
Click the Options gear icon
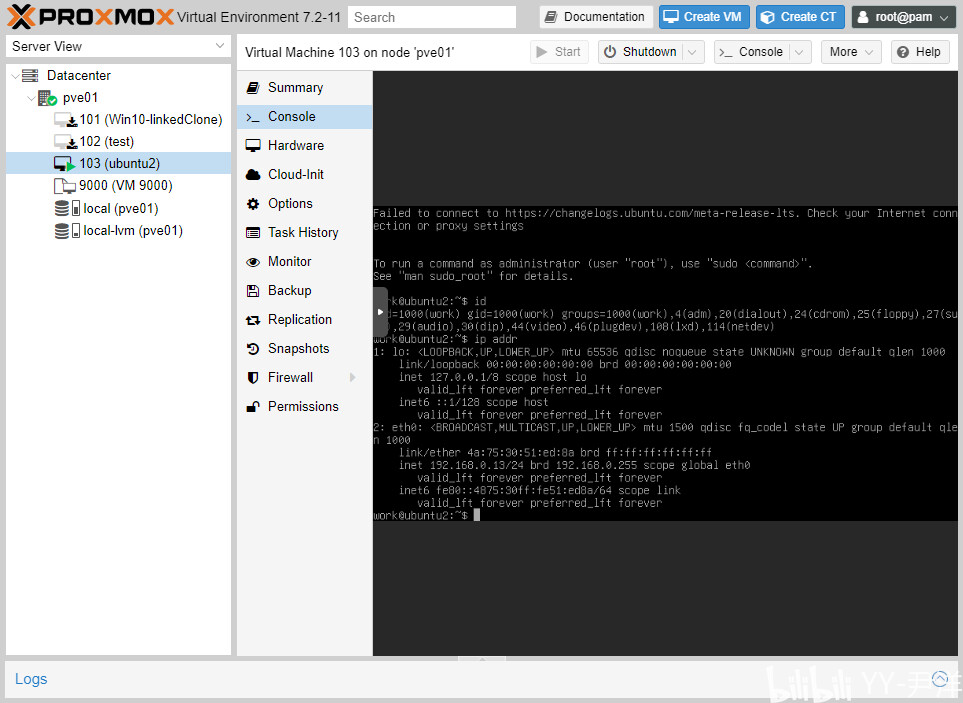(252, 203)
